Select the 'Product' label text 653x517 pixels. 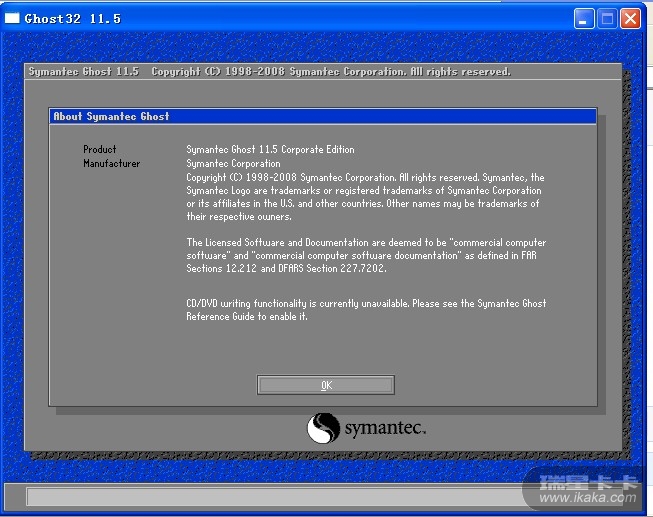point(100,149)
